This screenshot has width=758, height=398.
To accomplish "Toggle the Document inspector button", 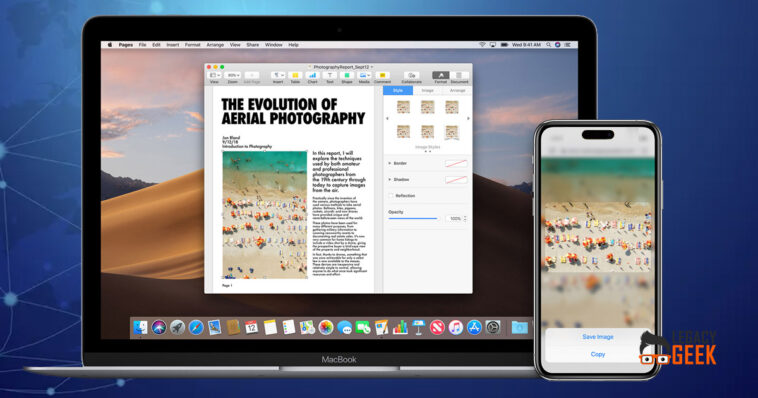I will (x=459, y=75).
